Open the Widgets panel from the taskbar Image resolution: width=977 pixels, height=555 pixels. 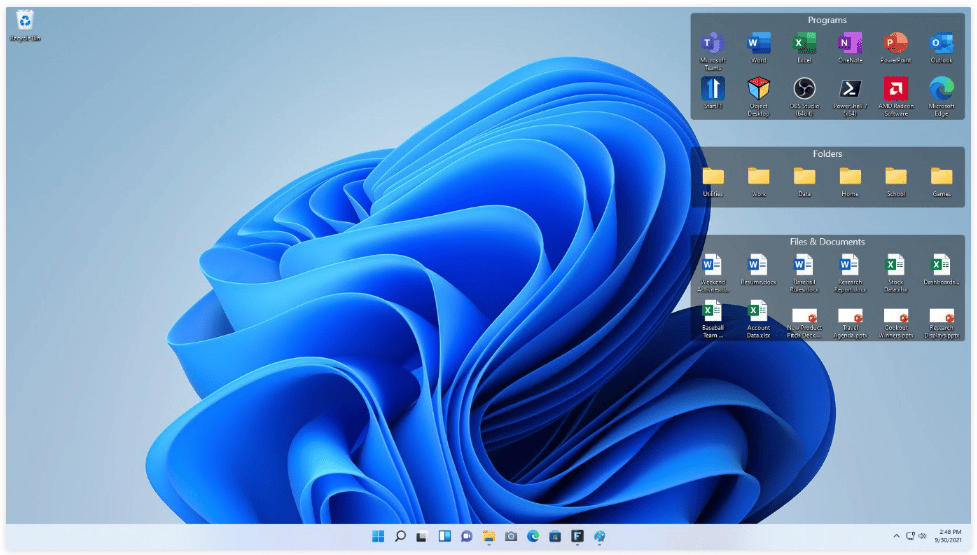pyautogui.click(x=444, y=536)
